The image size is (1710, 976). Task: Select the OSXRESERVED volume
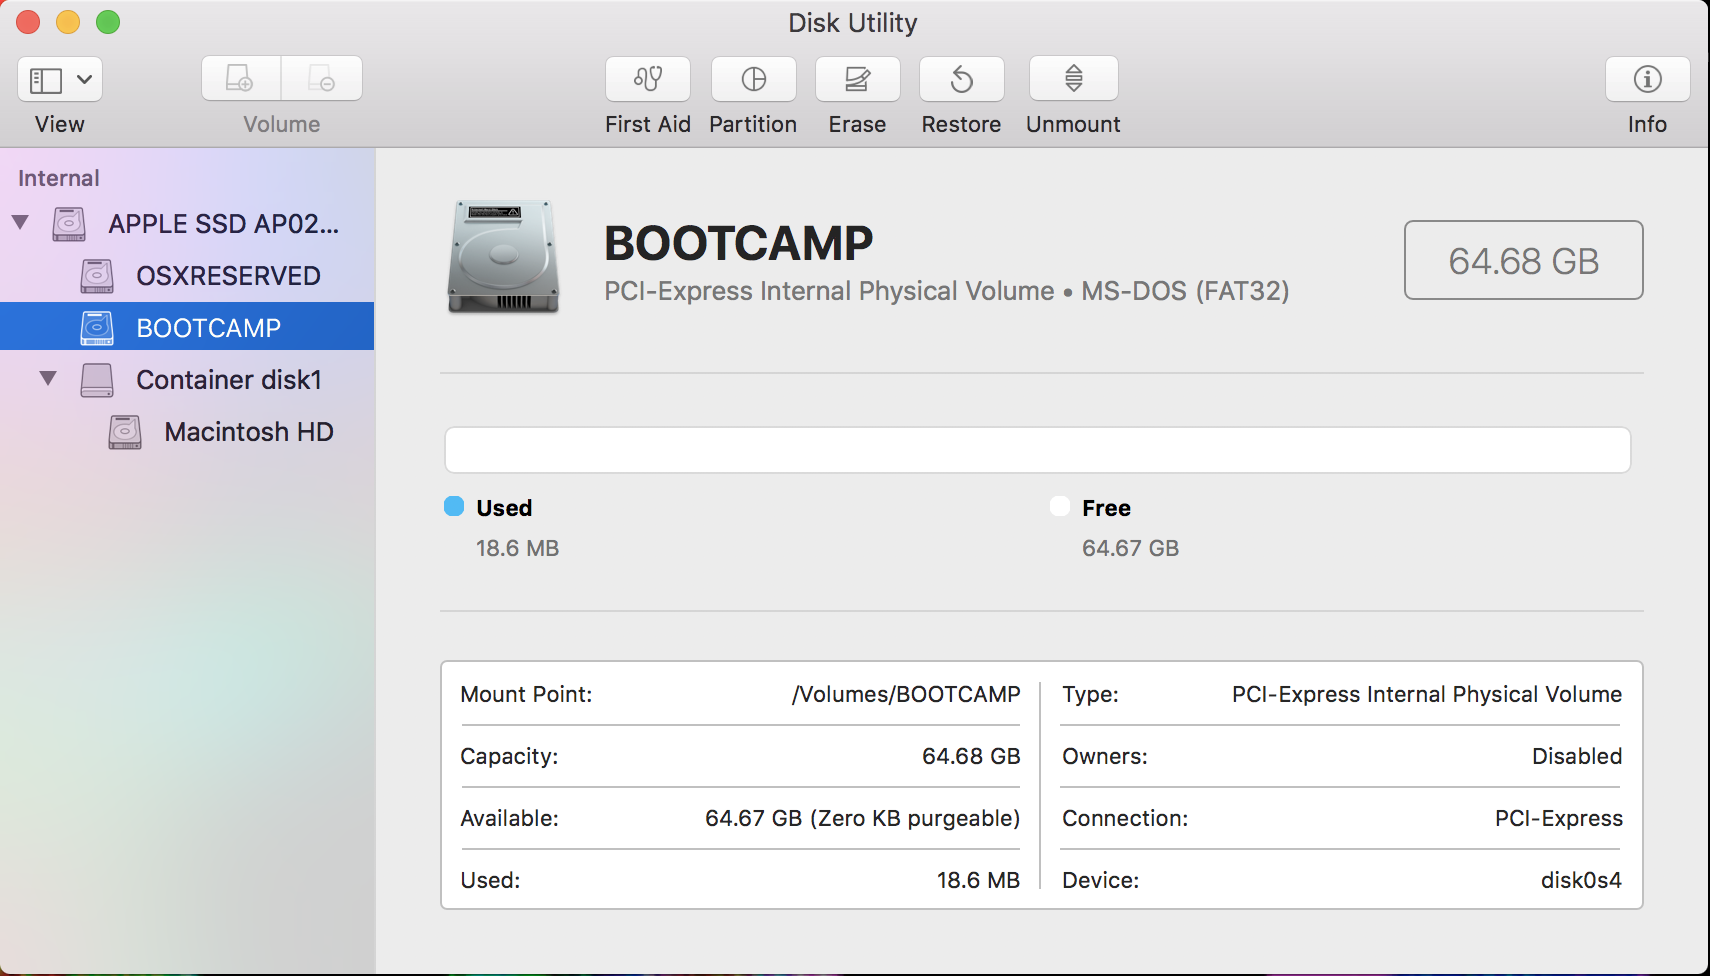coord(187,275)
